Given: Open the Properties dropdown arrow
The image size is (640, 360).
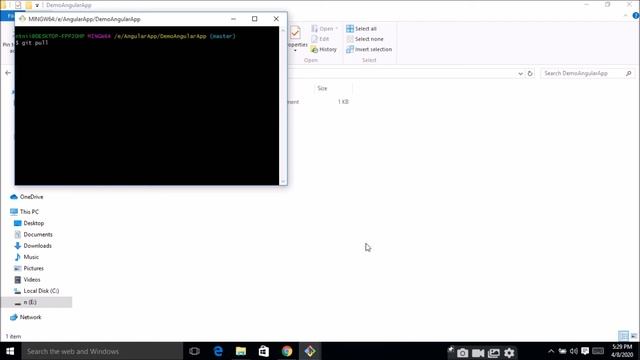Looking at the screenshot, I should 296,50.
